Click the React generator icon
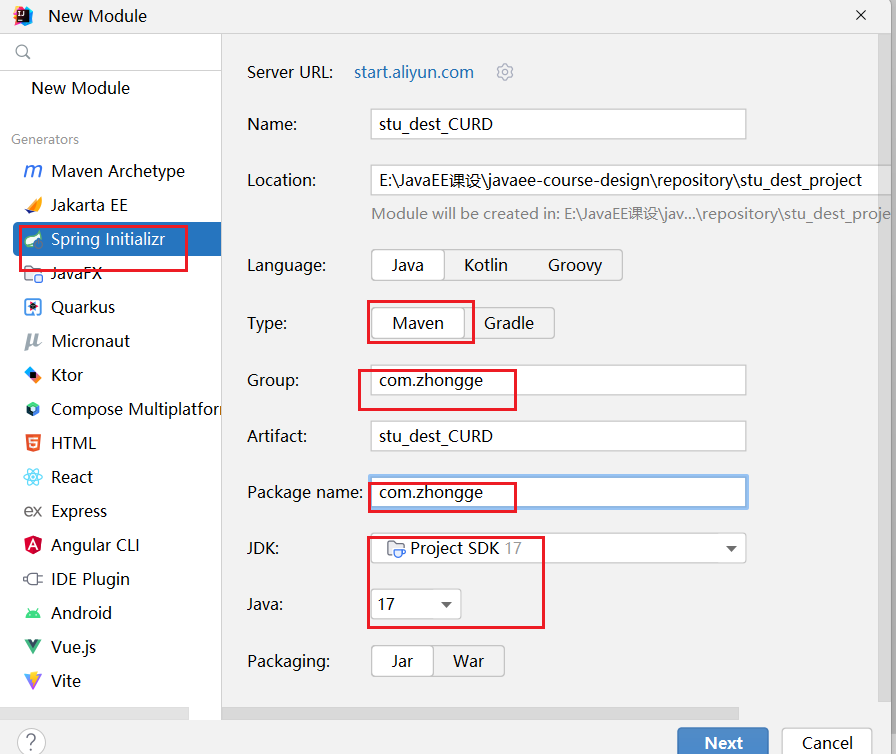The height and width of the screenshot is (754, 896). [33, 477]
